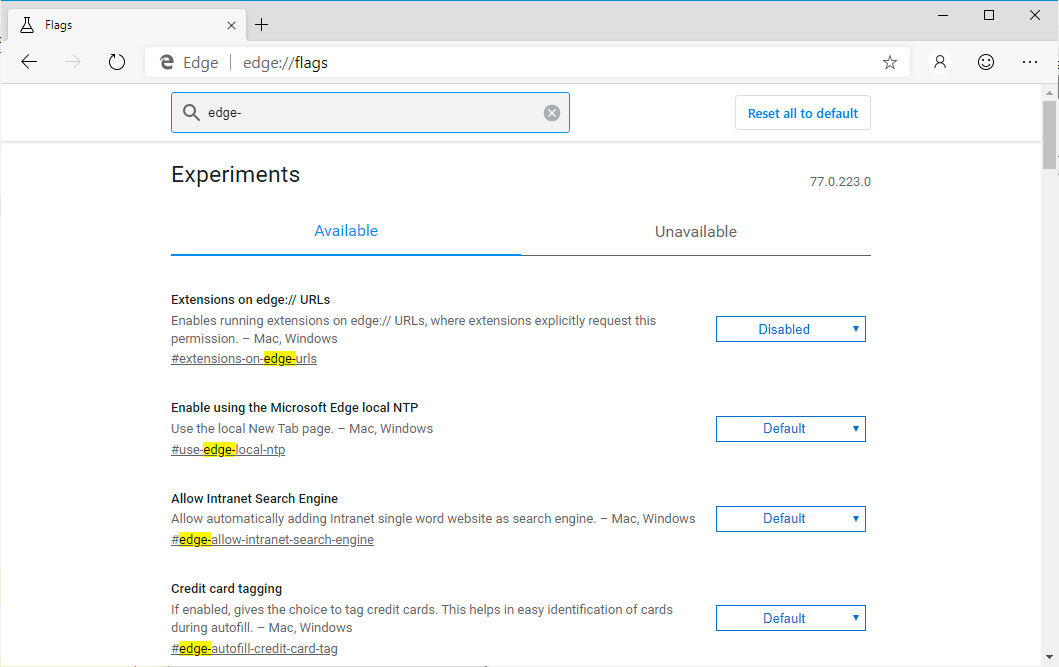1059x667 pixels.
Task: Maximize the browser window
Action: pyautogui.click(x=989, y=15)
